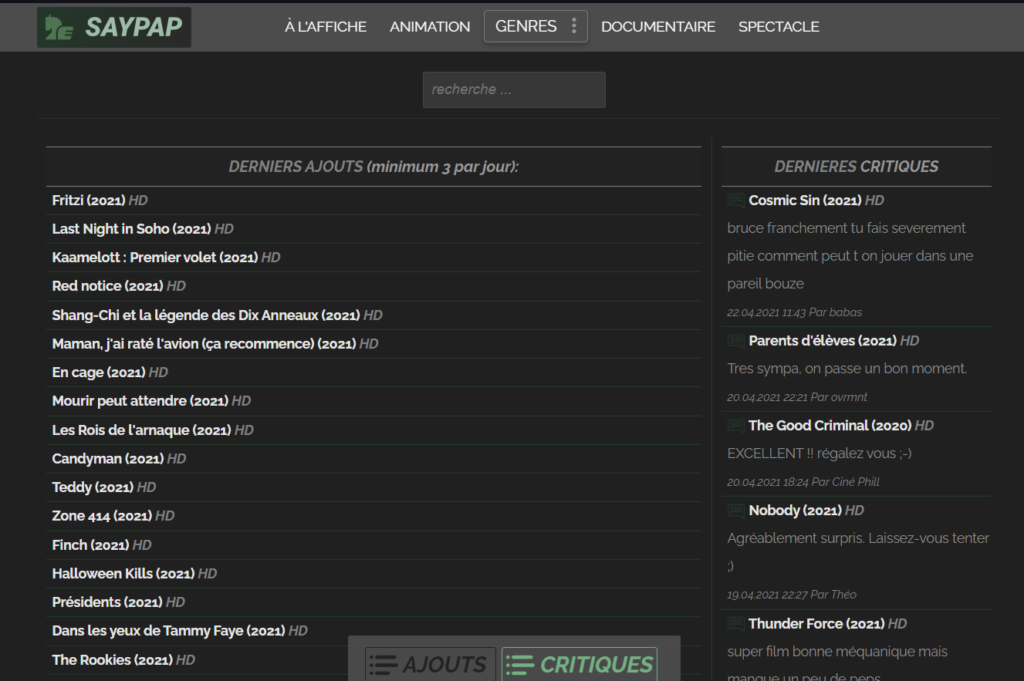Screen dimensions: 1024x681
Task: Click 'EXCELLENT !! régalez vous' critique text
Action: tap(819, 454)
